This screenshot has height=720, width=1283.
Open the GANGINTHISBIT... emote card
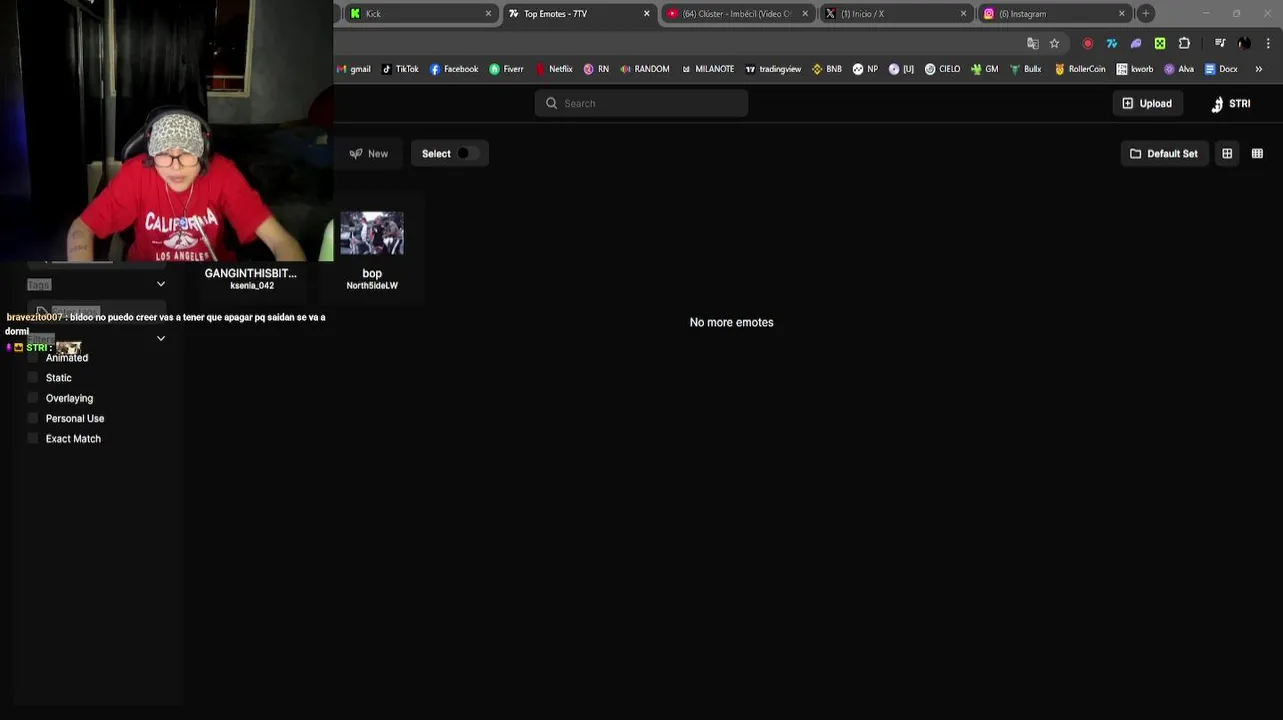coord(251,273)
